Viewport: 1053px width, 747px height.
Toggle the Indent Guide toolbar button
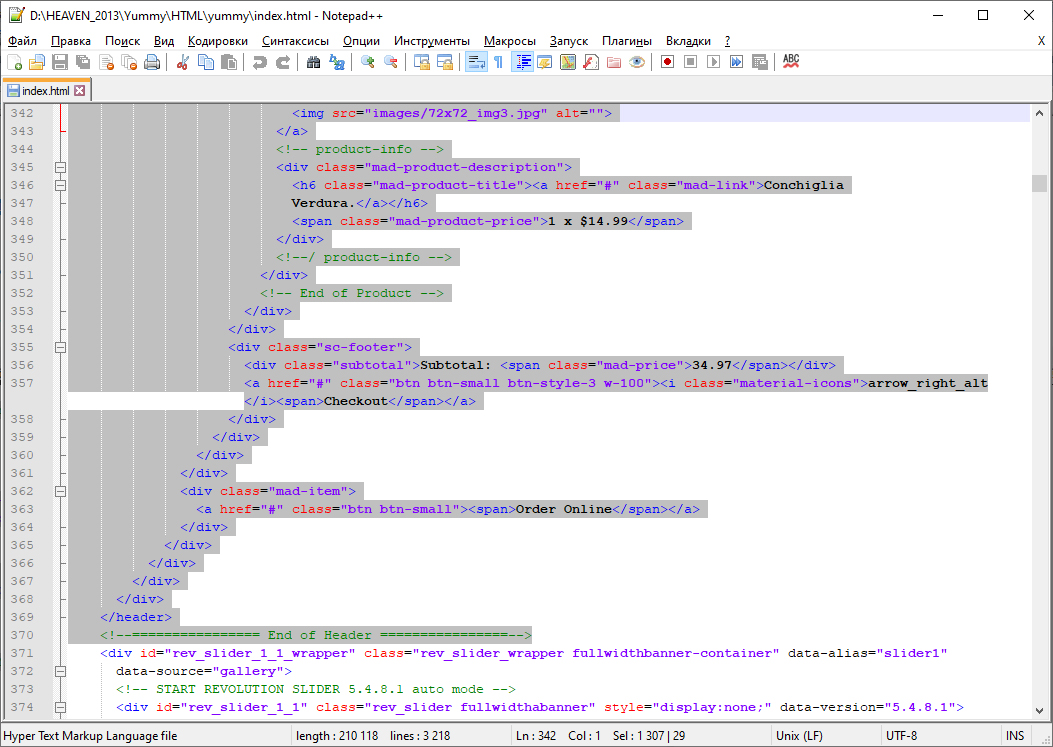click(x=522, y=62)
